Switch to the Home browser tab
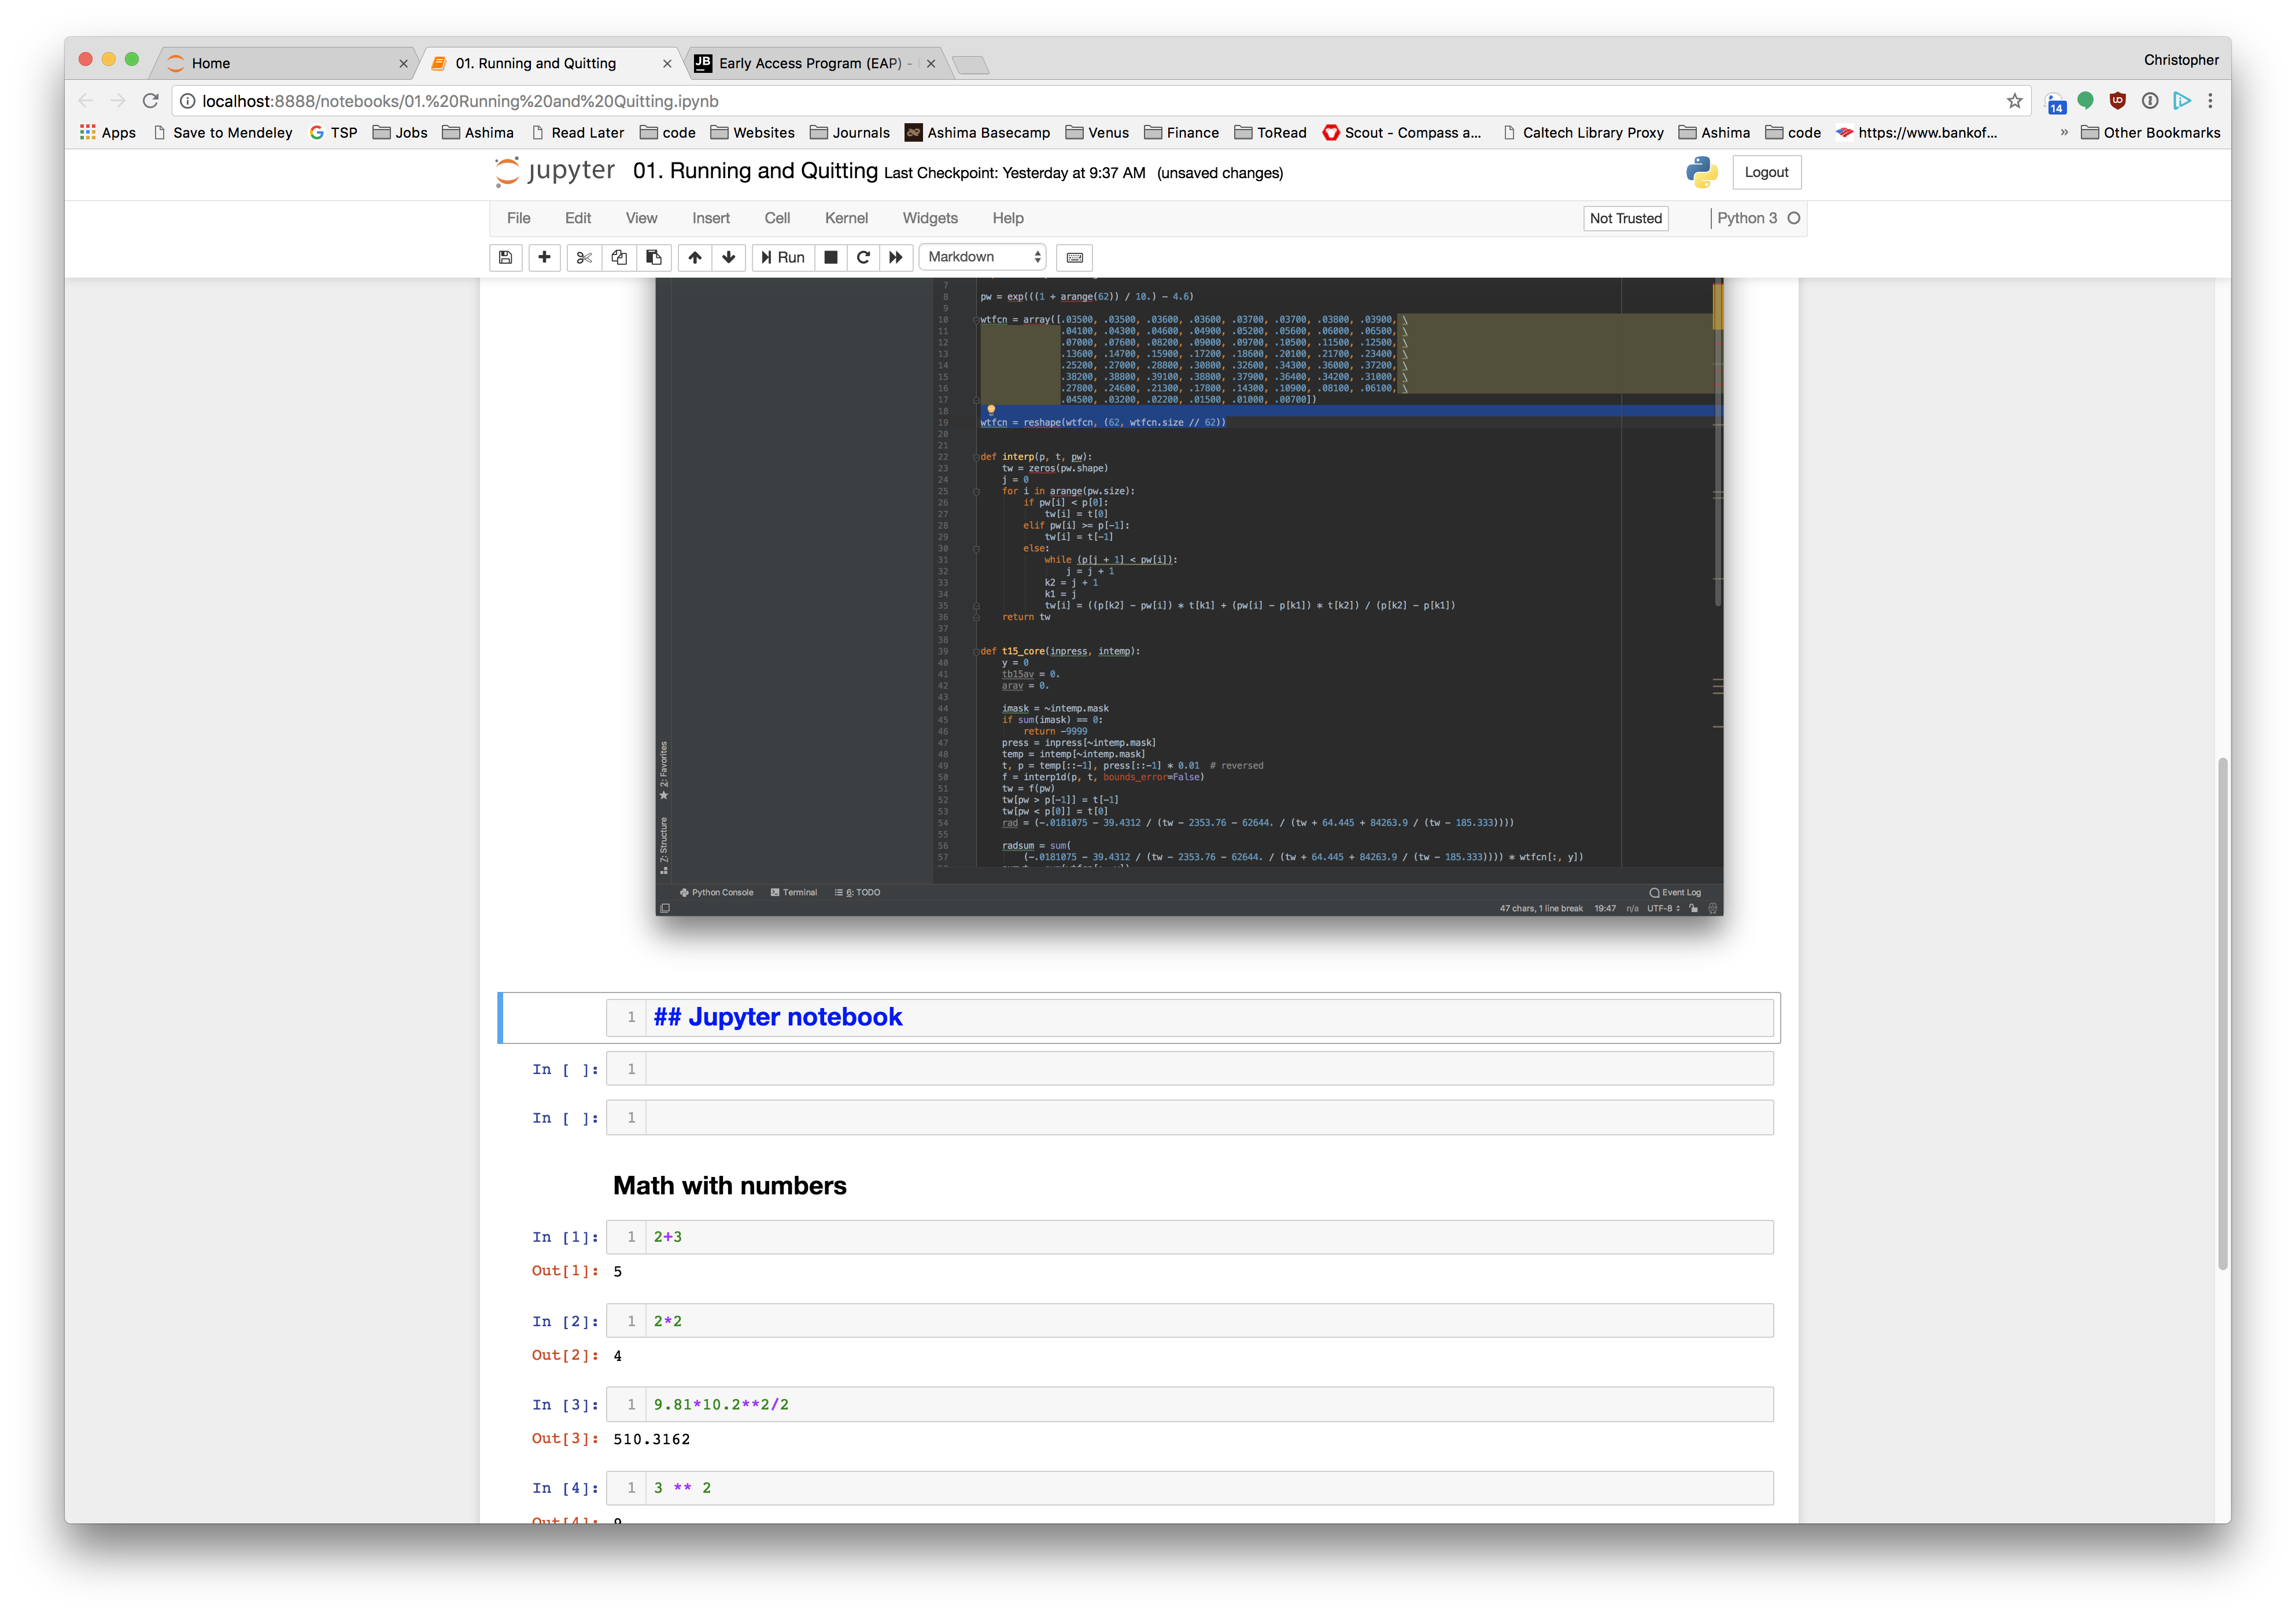The height and width of the screenshot is (1616, 2296). (285, 63)
